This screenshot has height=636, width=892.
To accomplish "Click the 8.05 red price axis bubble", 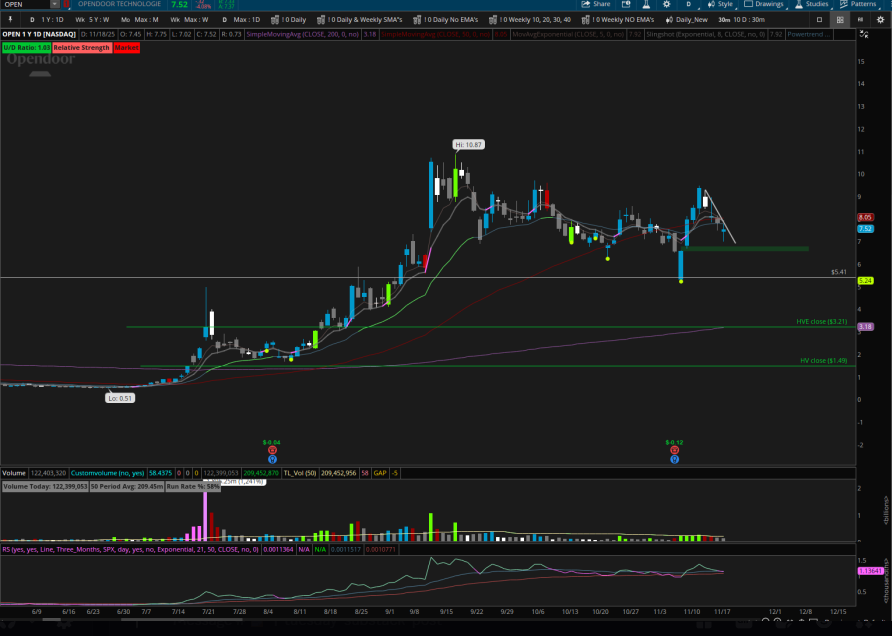I will point(865,217).
